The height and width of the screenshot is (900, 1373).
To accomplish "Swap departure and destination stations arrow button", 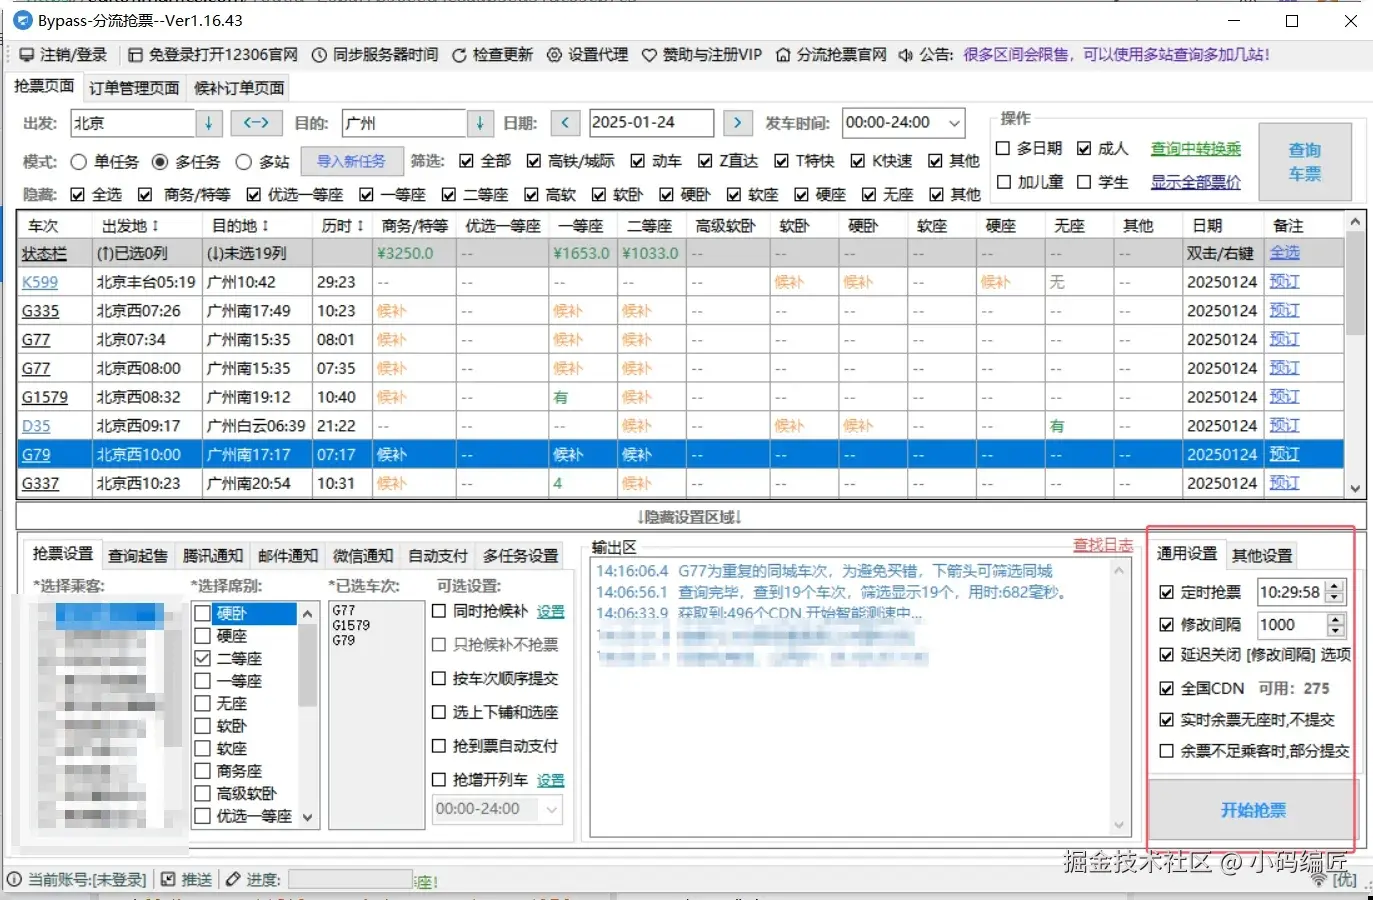I will pos(256,123).
